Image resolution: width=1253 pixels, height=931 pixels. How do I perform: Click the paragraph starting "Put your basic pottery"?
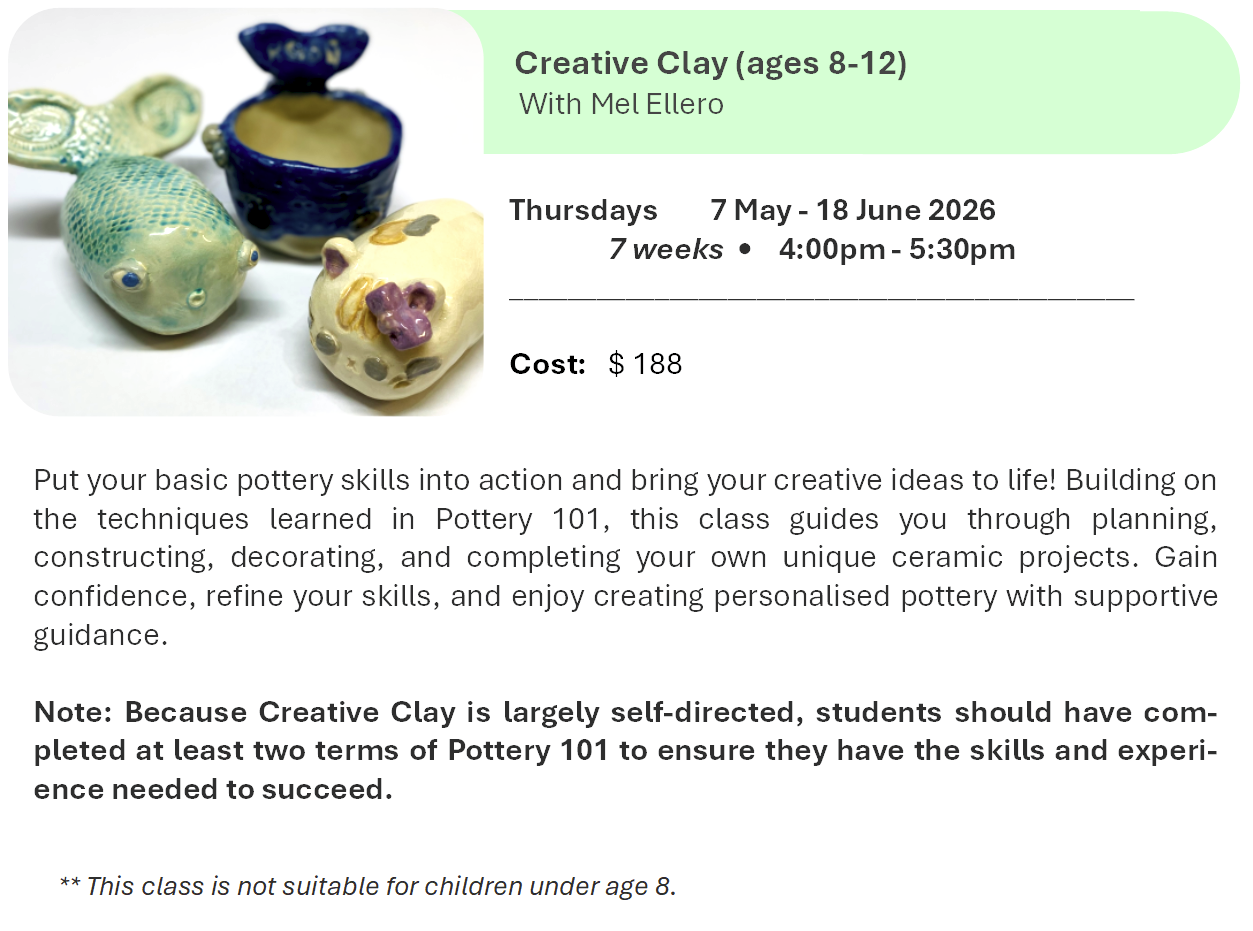click(625, 558)
